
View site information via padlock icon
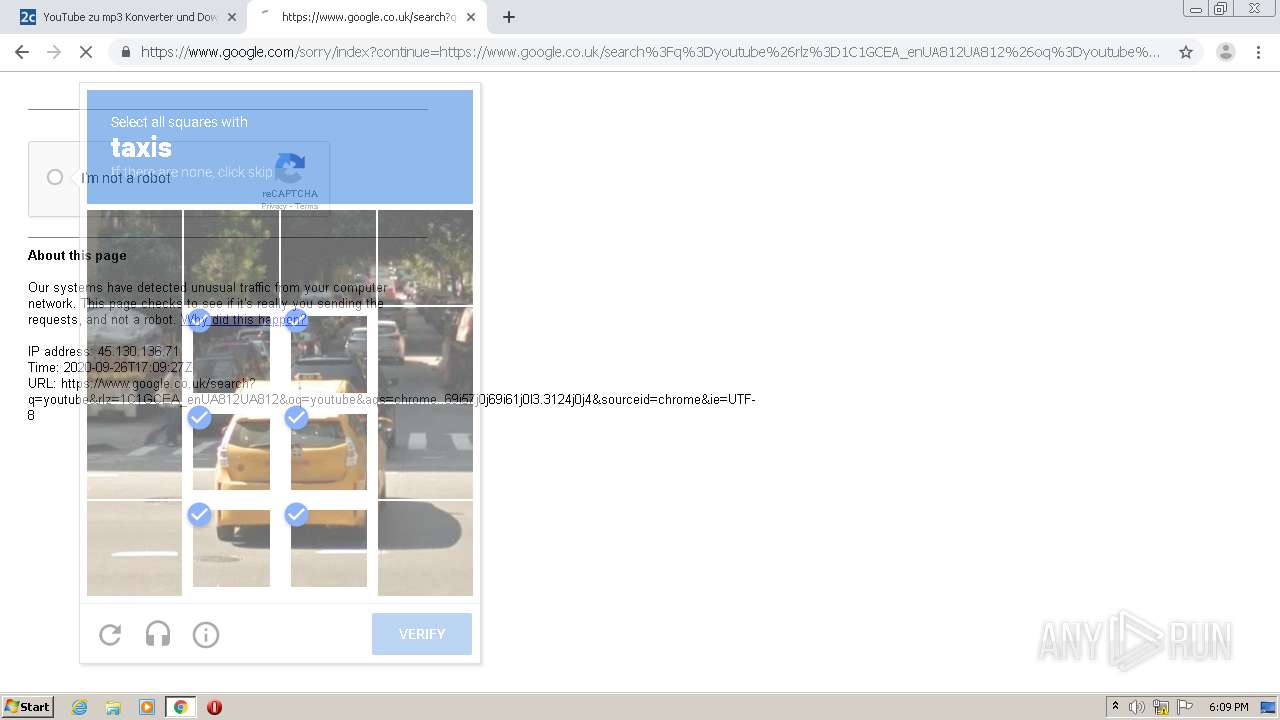click(x=124, y=52)
